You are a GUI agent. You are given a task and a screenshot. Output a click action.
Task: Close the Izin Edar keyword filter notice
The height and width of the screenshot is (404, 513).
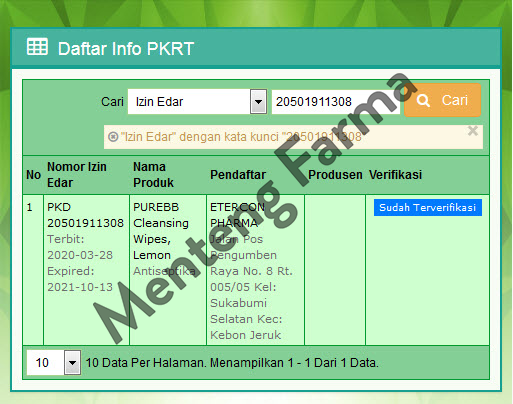tap(473, 131)
